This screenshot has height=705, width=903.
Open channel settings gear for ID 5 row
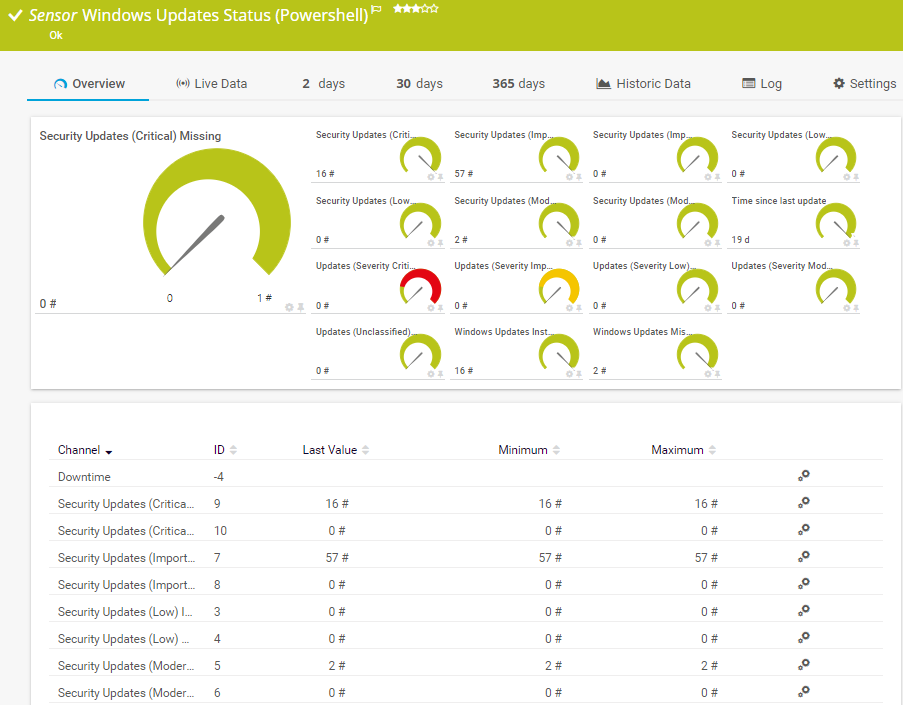pos(803,665)
